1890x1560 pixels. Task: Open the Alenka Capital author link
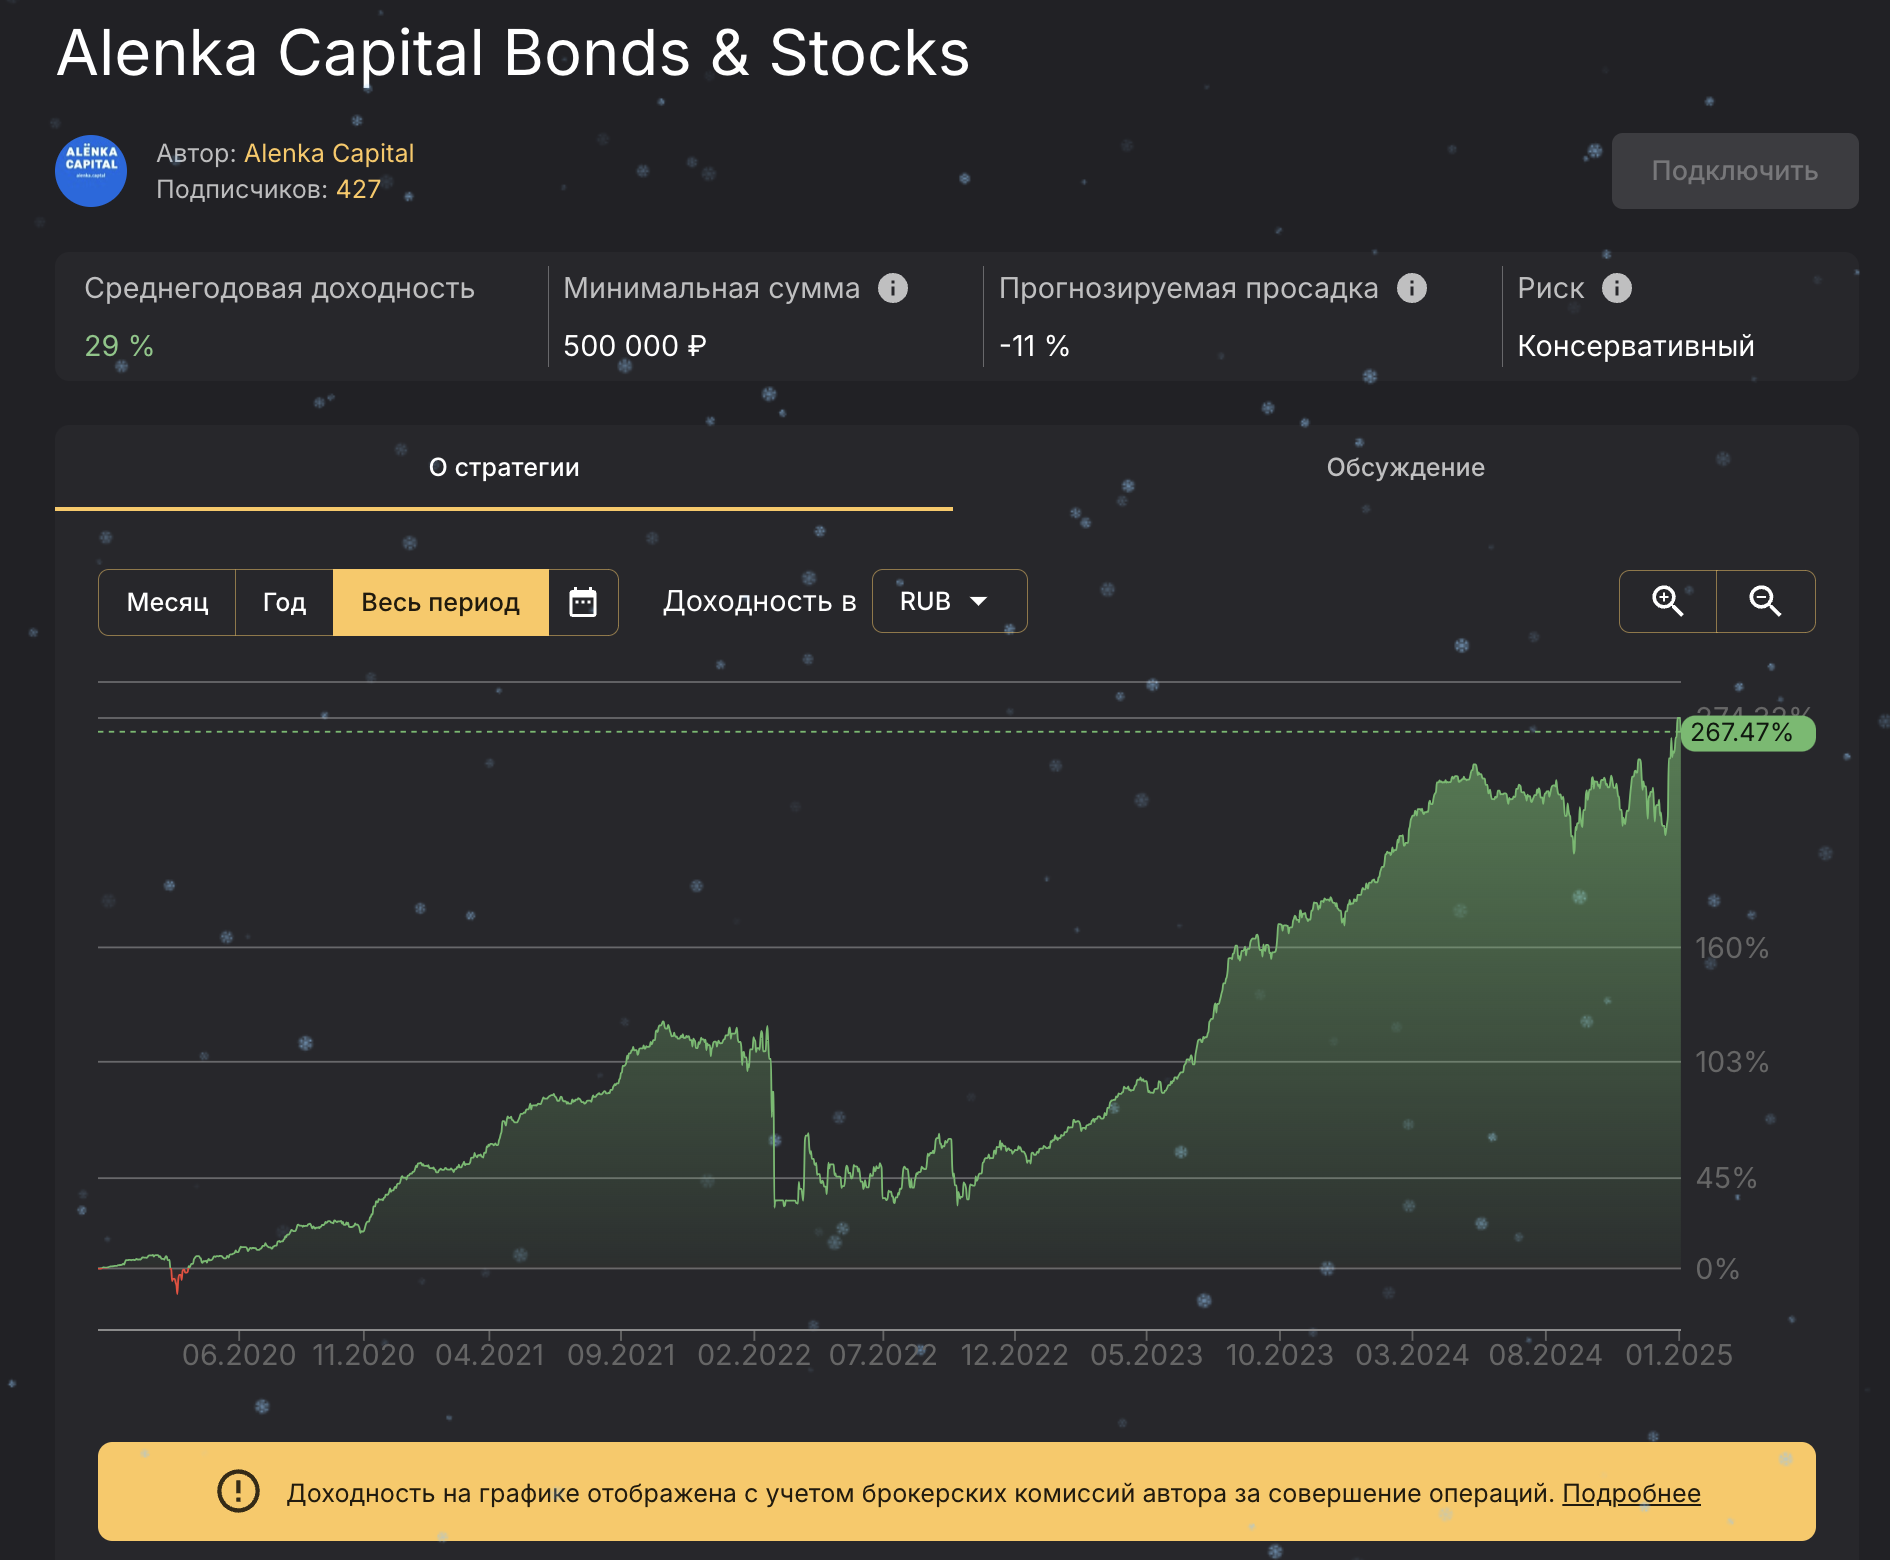(x=329, y=153)
